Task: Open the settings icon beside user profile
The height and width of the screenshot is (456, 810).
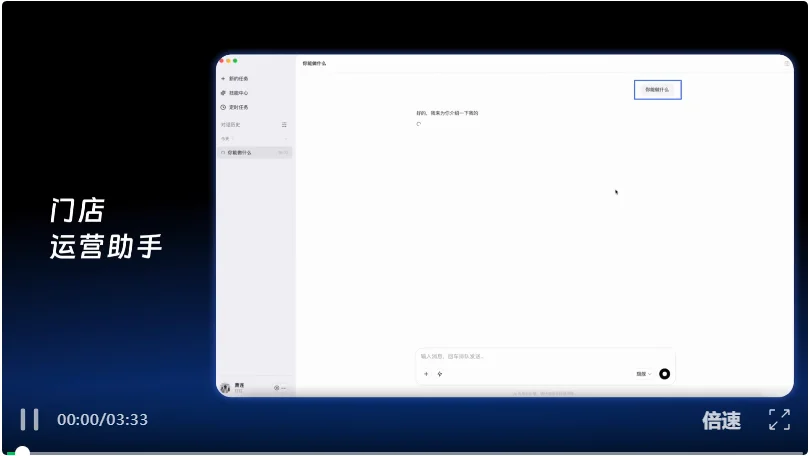Action: (276, 388)
